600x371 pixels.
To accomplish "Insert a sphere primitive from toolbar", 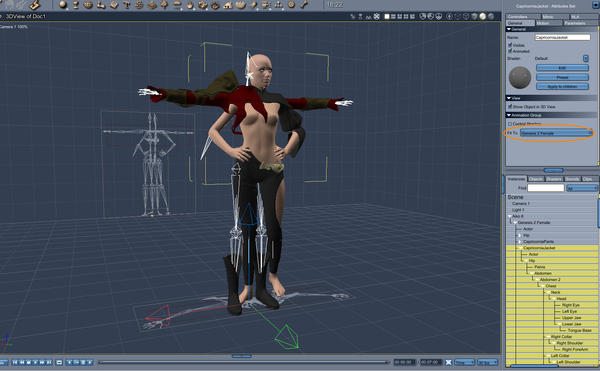I will (63, 5).
